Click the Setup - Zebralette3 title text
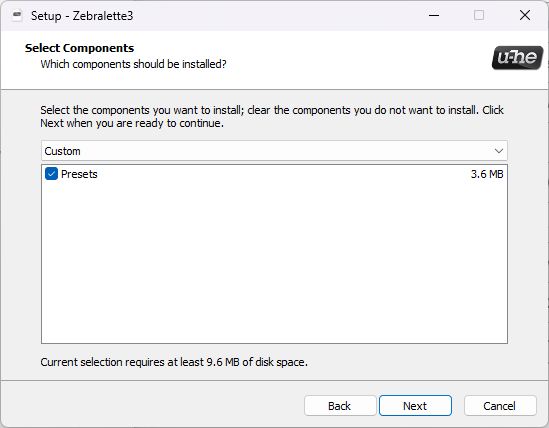This screenshot has height=428, width=549. (x=82, y=16)
